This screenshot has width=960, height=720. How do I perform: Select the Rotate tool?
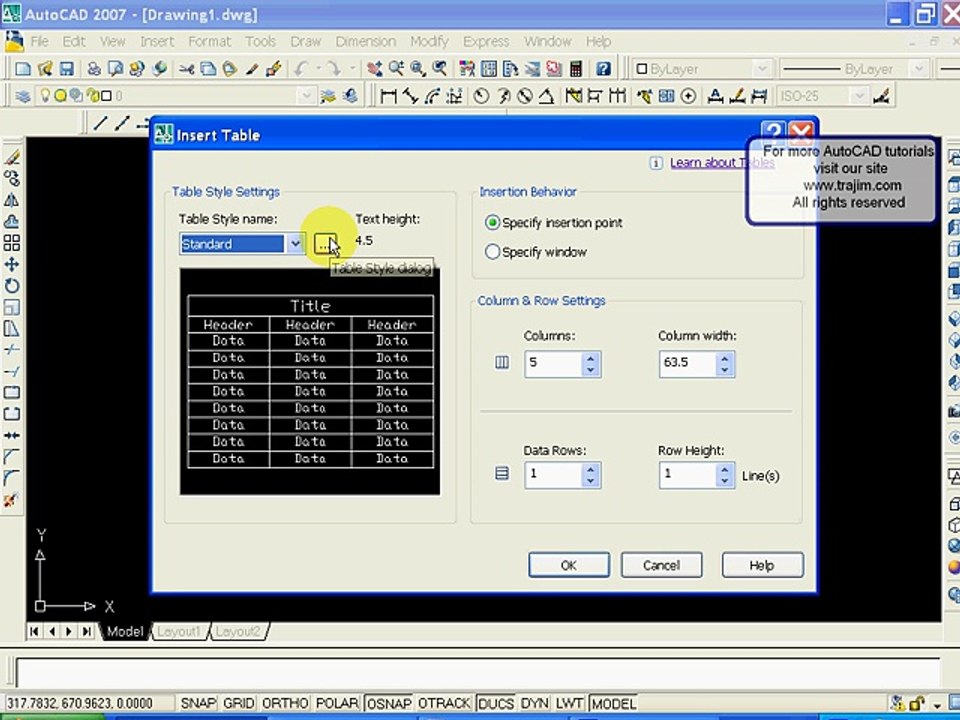tap(12, 286)
